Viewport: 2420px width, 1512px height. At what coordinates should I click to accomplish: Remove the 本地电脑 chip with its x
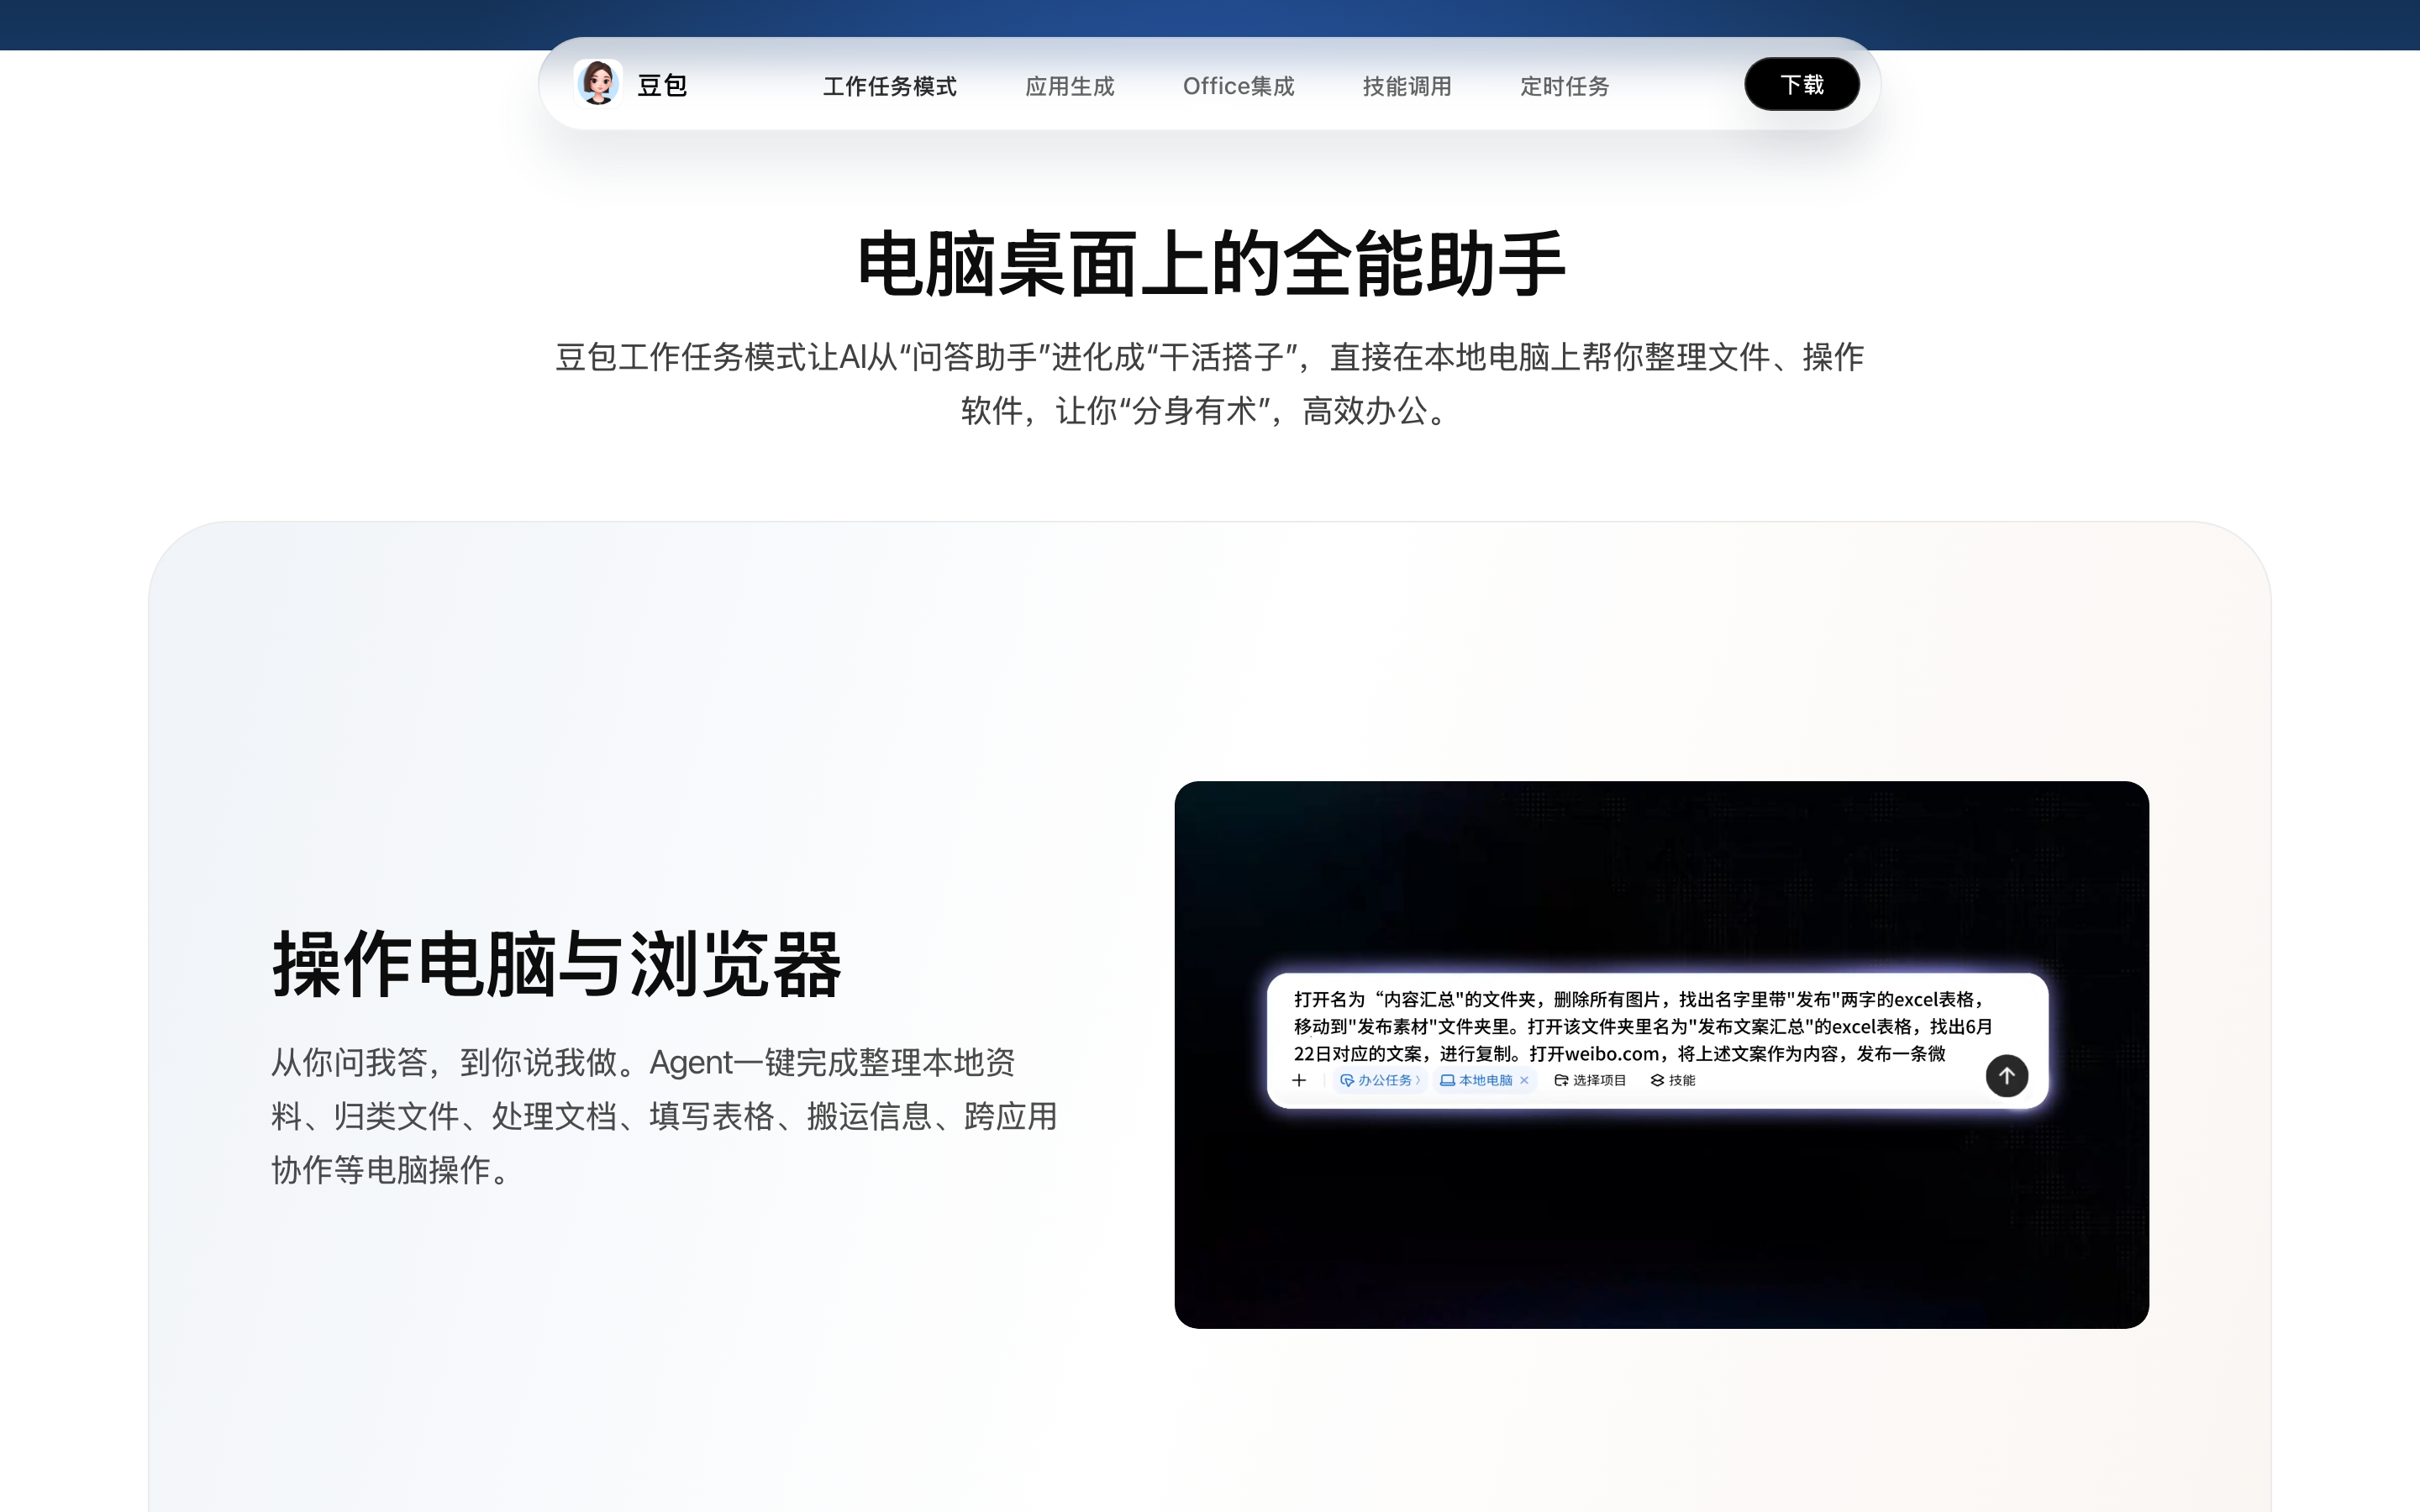tap(1524, 1081)
